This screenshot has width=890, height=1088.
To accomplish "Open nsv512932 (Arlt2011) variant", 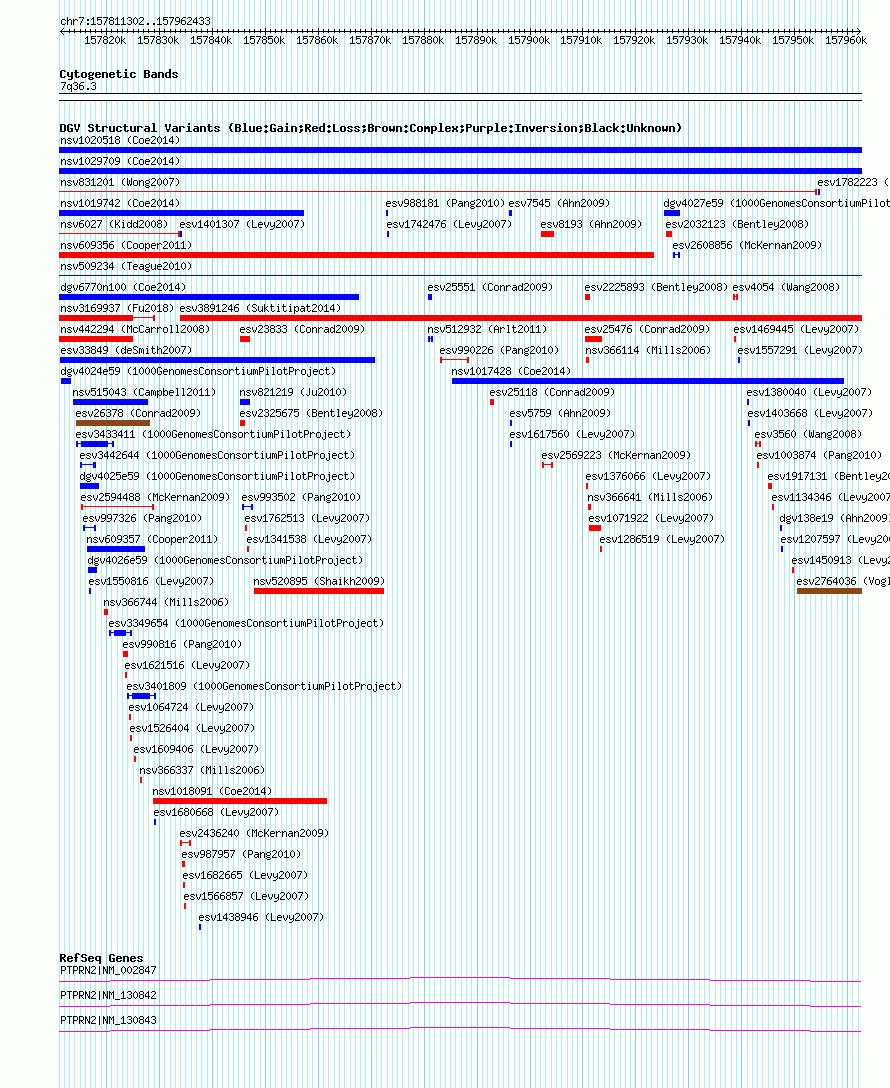I will (487, 329).
